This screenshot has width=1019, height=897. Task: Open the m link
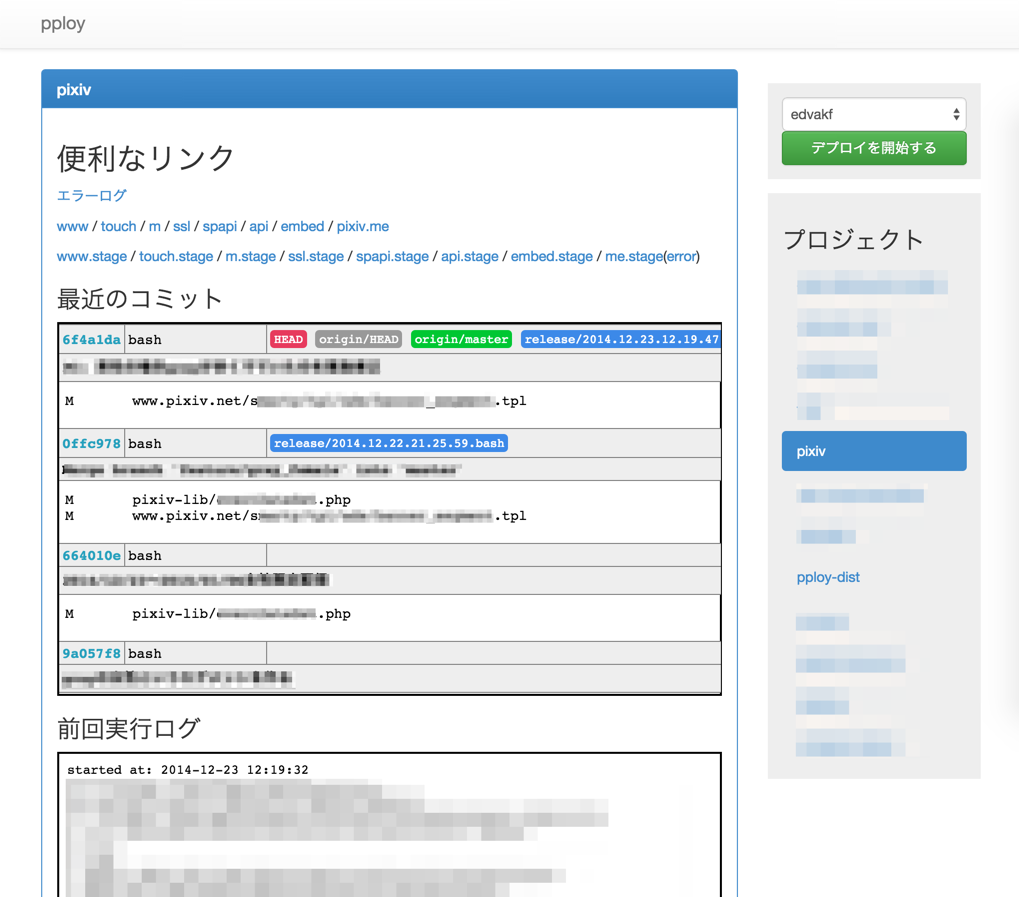tap(155, 226)
